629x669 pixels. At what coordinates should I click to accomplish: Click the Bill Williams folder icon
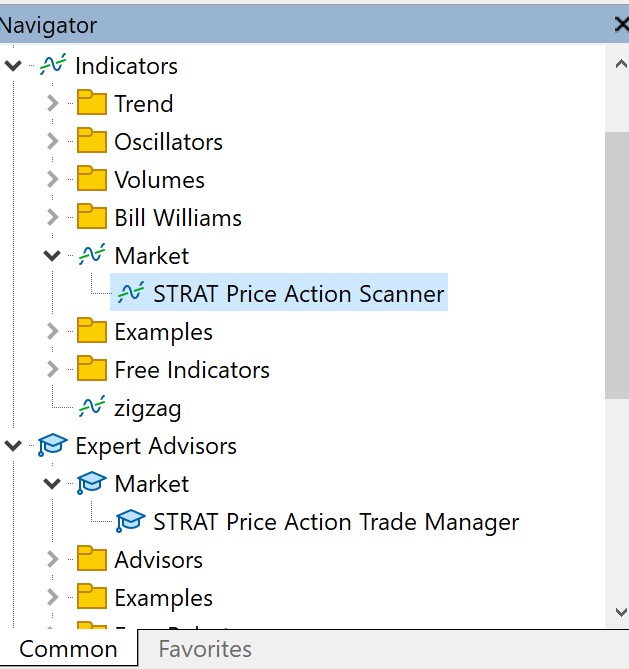tap(92, 218)
